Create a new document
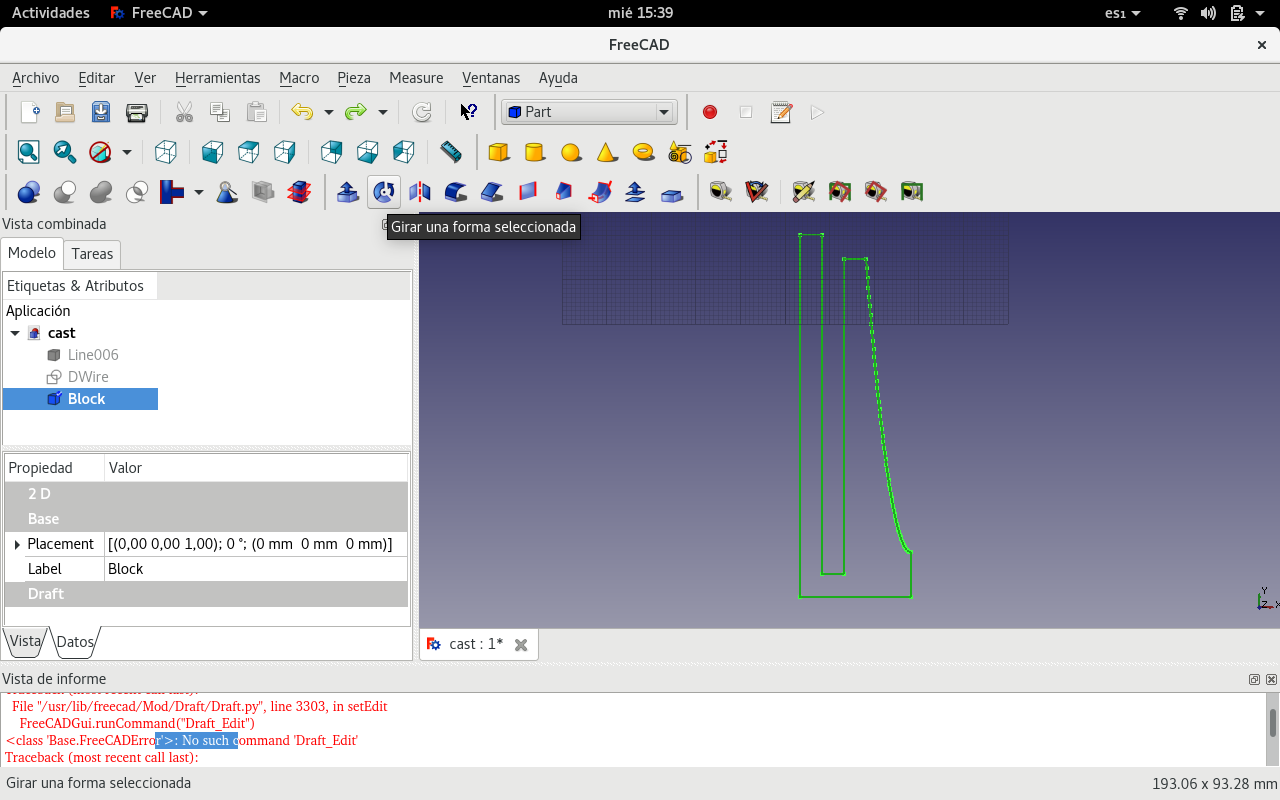1280x800 pixels. click(29, 112)
